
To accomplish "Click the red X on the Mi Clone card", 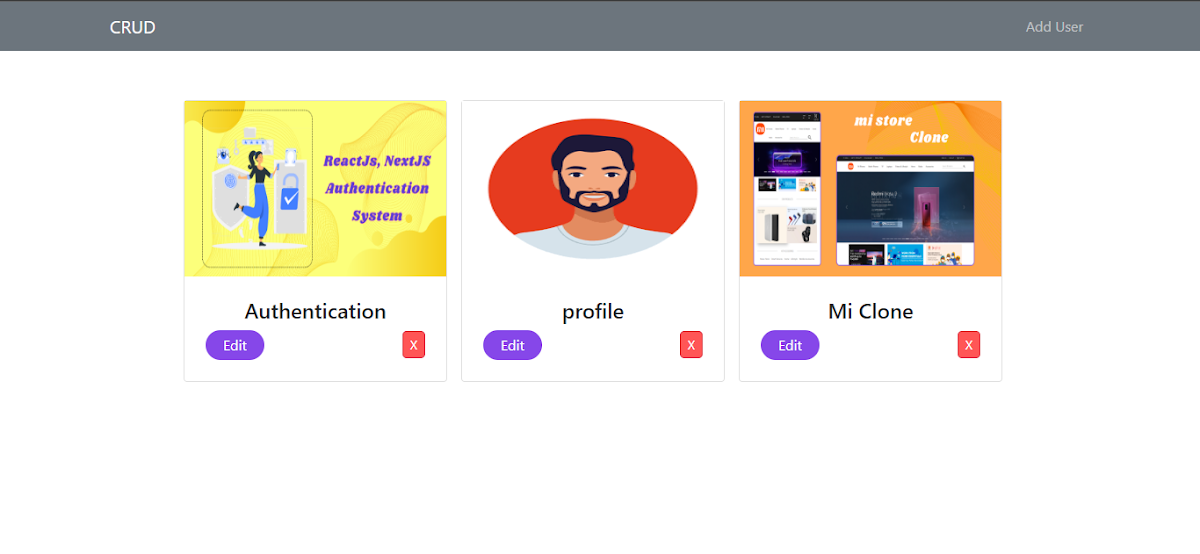I will click(968, 345).
